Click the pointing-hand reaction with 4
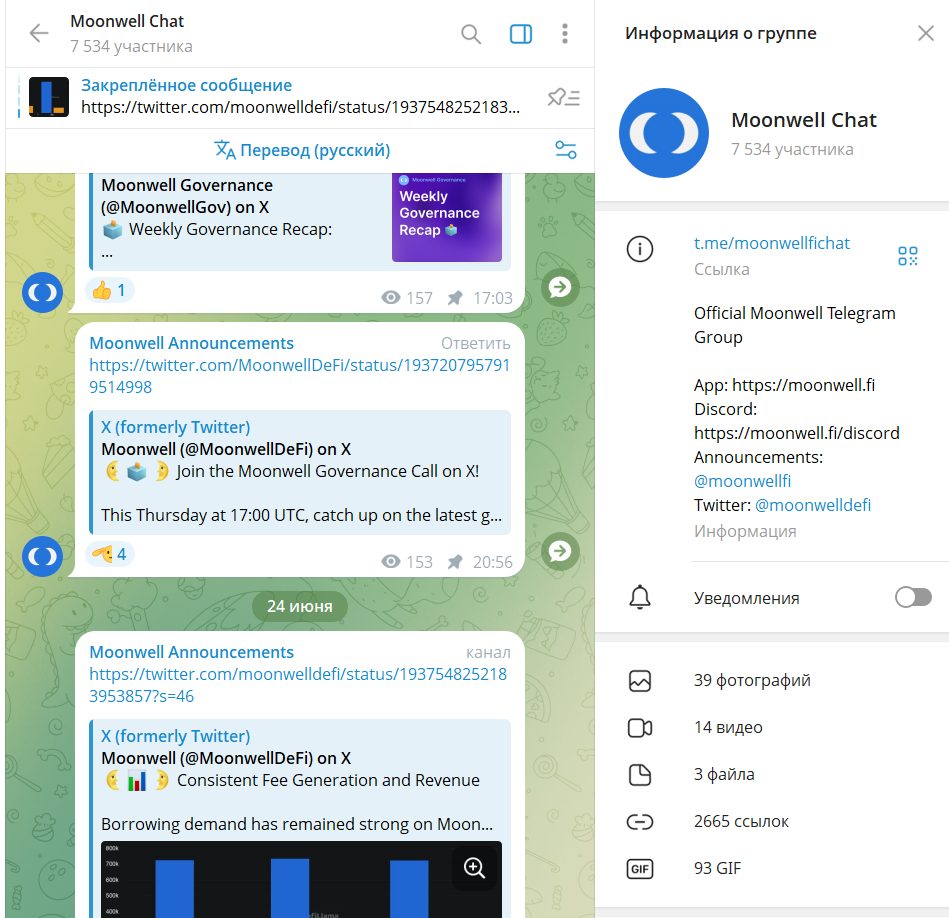This screenshot has height=918, width=949. [x=110, y=554]
